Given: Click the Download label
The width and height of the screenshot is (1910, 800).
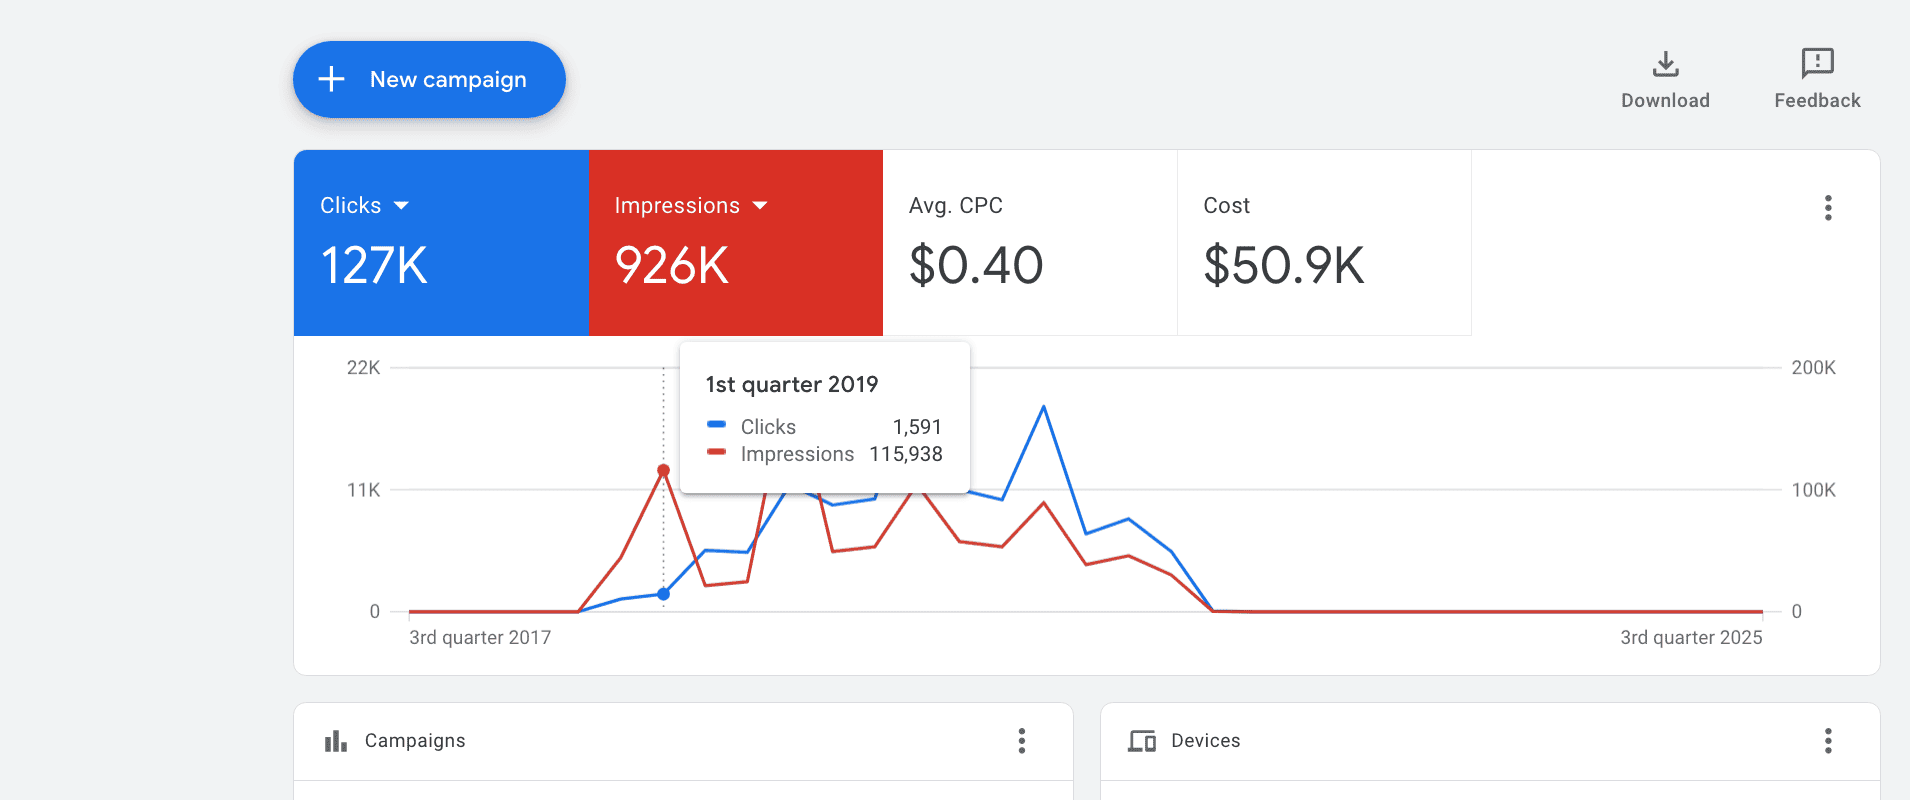Looking at the screenshot, I should click(x=1665, y=101).
